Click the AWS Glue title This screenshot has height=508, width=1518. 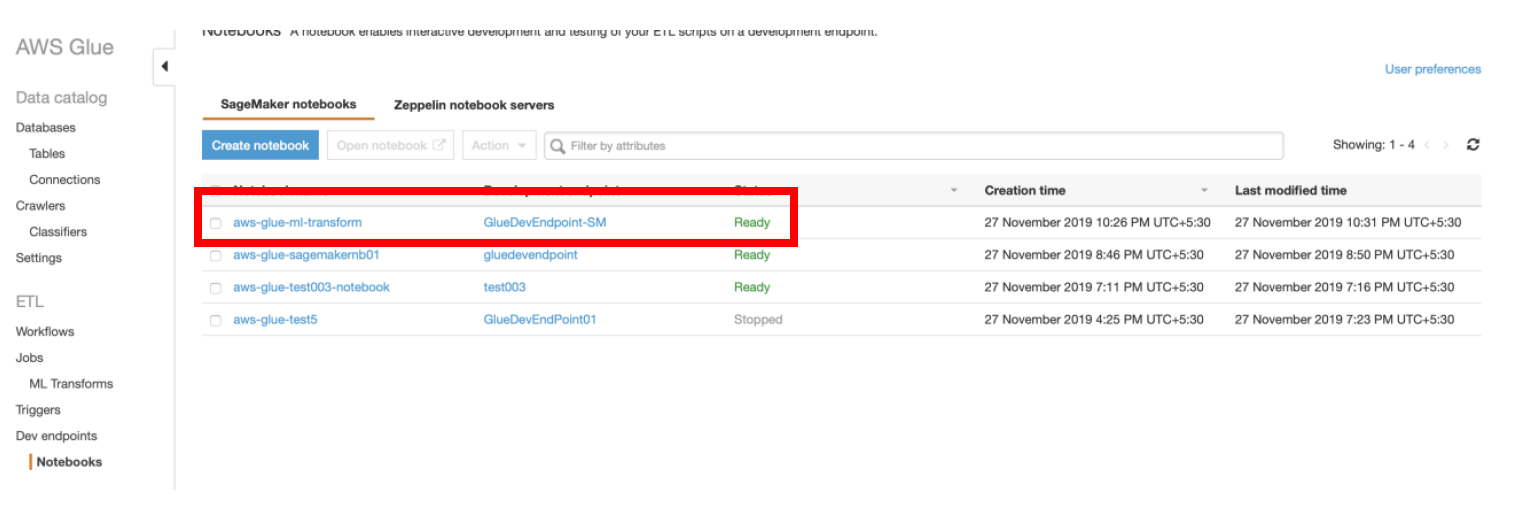coord(64,47)
